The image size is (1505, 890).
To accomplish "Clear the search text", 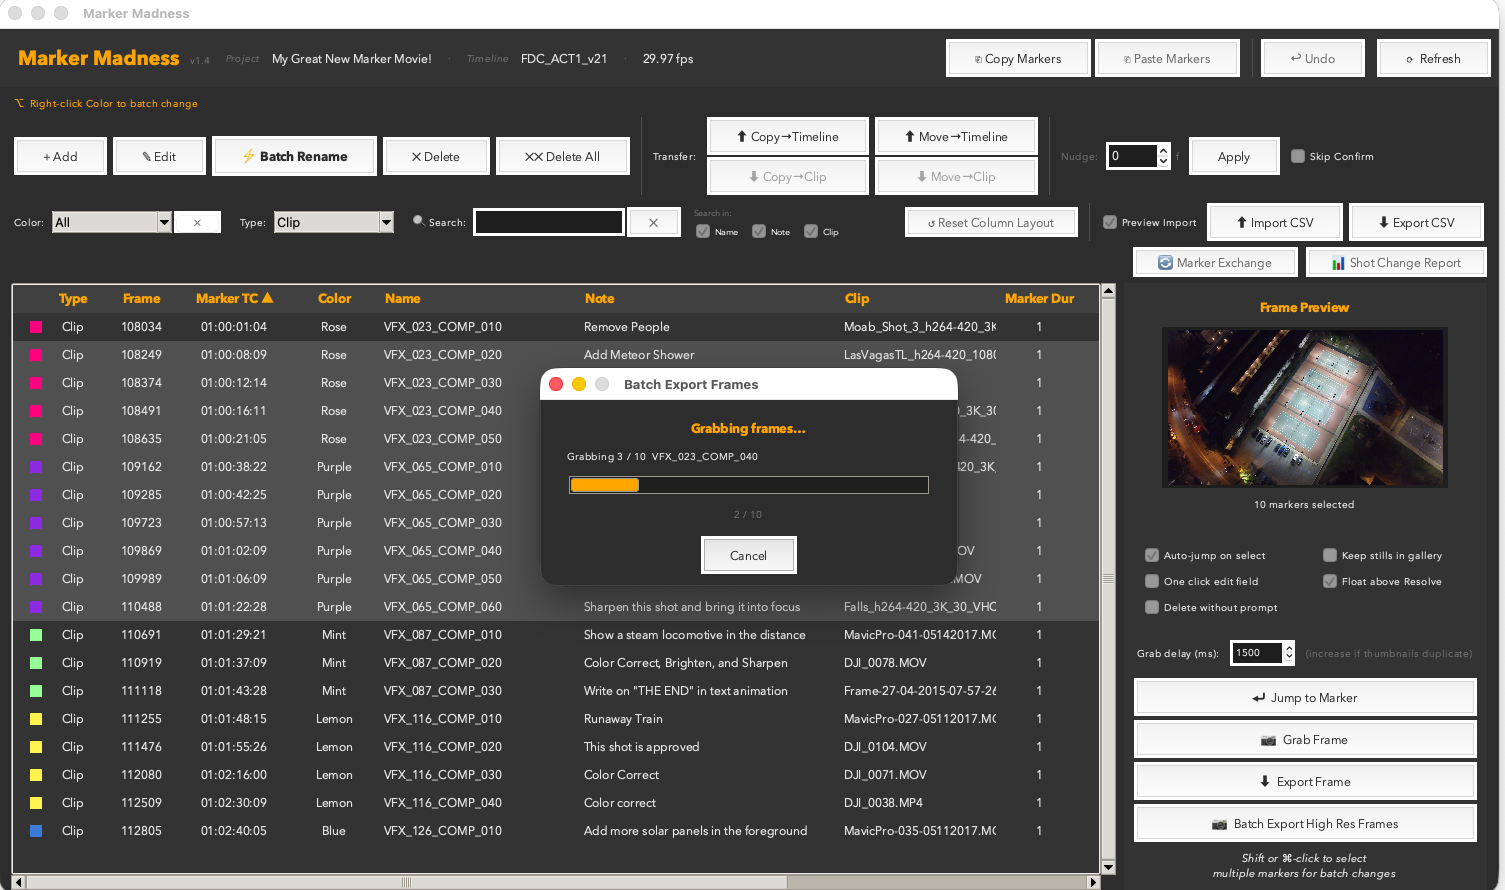I will click(653, 222).
